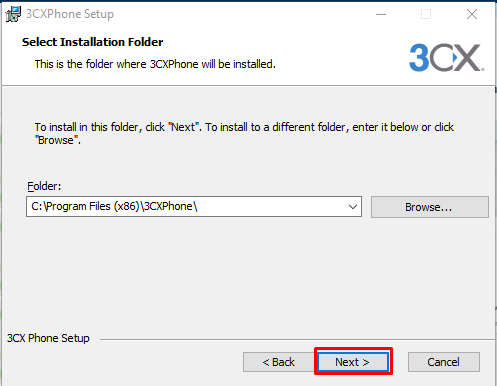This screenshot has height=386, width=497.
Task: Open the Browse folder dialog
Action: point(430,207)
